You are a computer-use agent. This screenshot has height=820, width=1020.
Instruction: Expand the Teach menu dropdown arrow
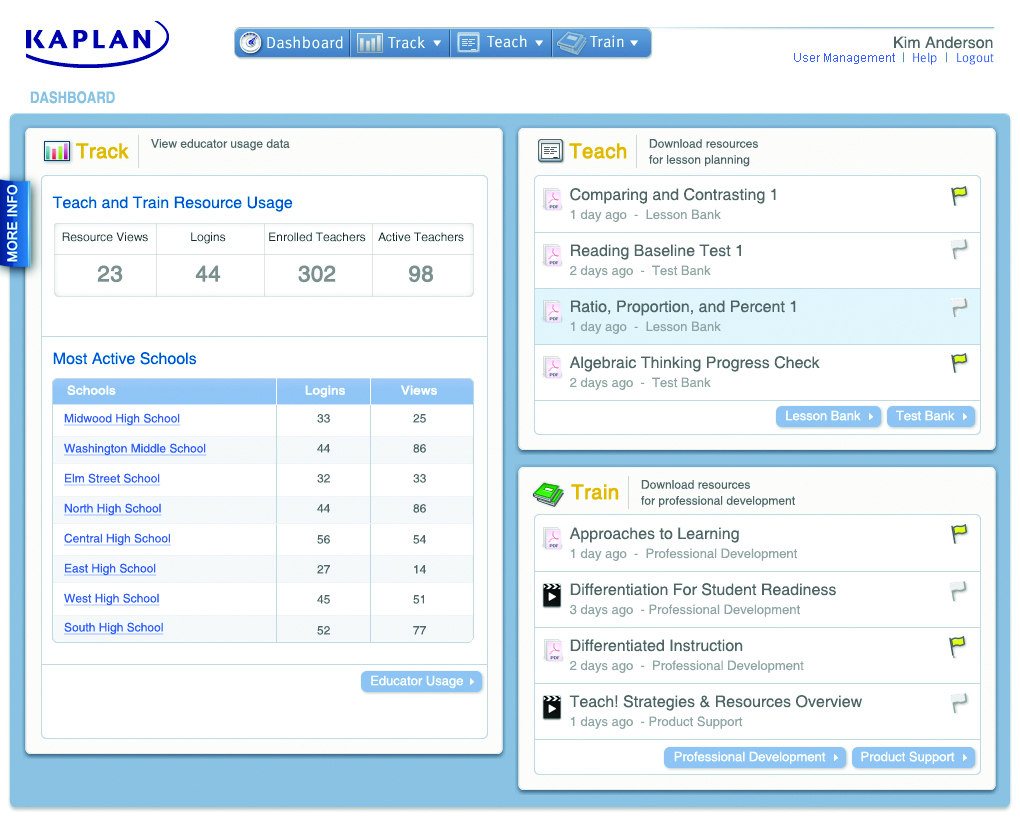(x=539, y=44)
